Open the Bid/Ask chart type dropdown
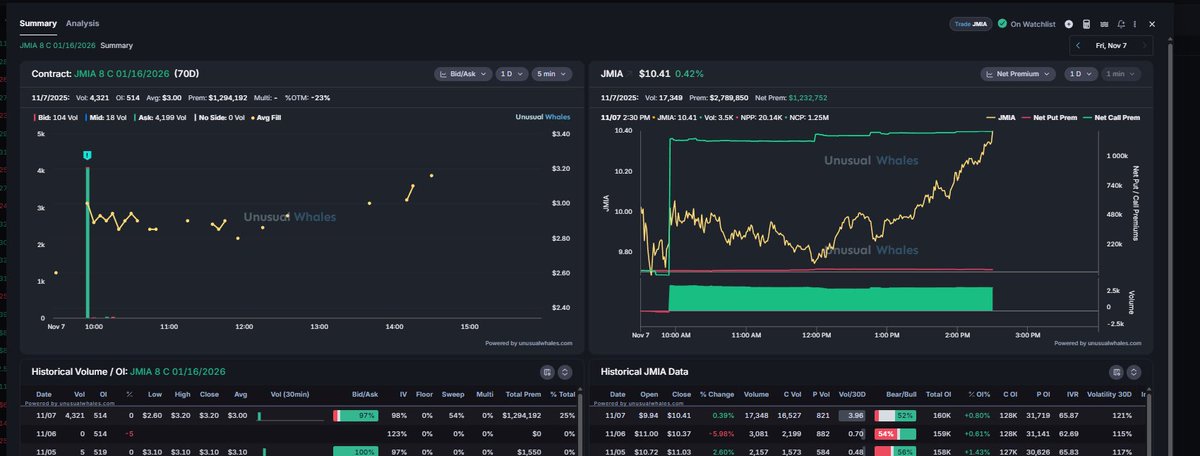Viewport: 1200px width, 456px height. pyautogui.click(x=462, y=74)
